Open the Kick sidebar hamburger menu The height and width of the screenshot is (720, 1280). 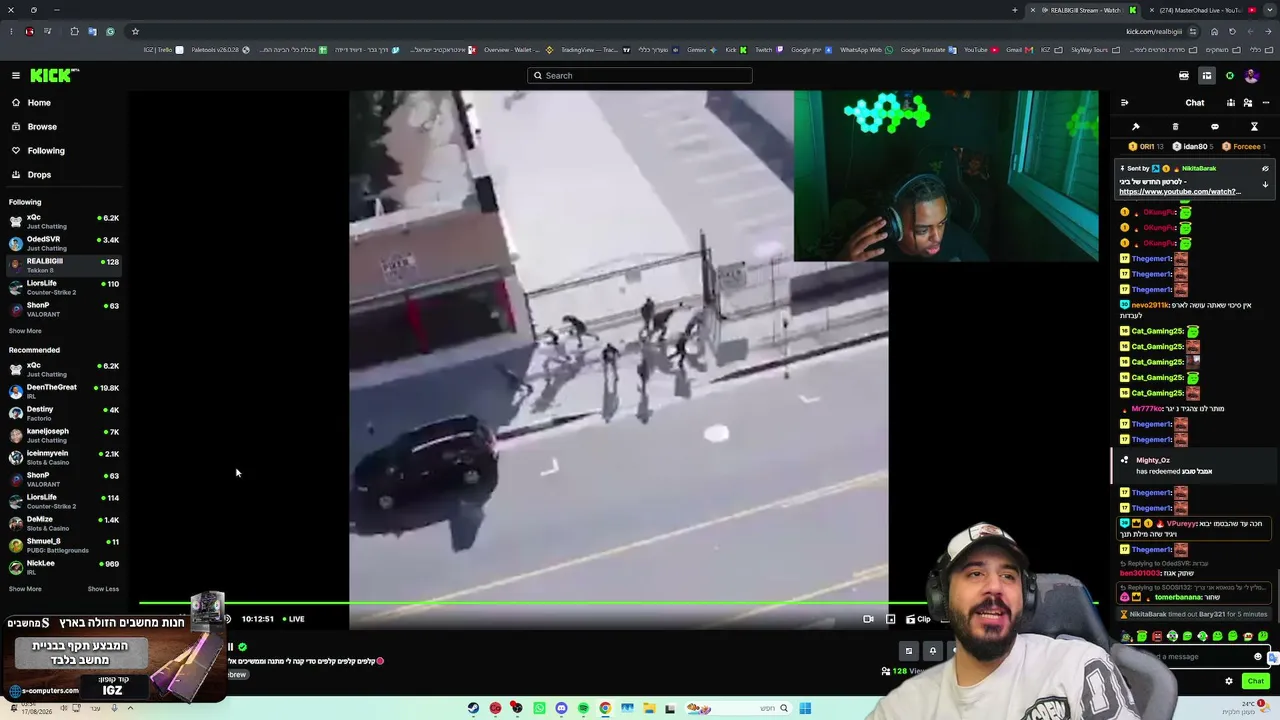click(x=16, y=75)
